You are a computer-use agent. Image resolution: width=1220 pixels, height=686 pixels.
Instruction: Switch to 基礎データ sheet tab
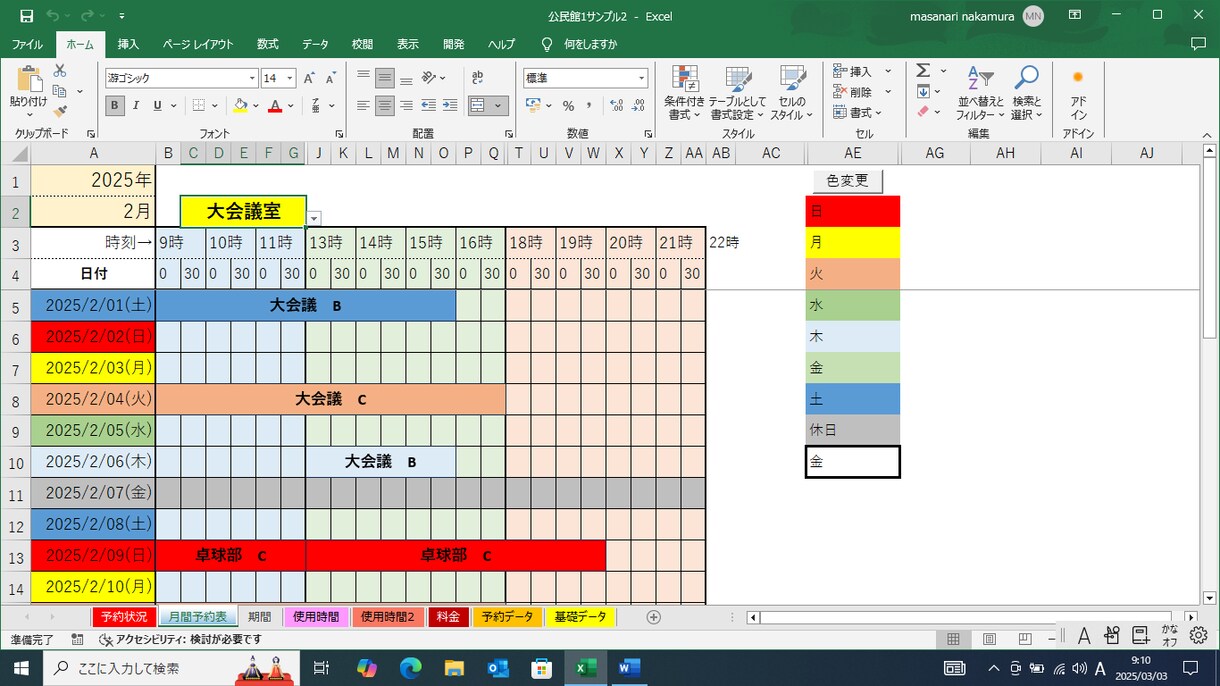(580, 617)
